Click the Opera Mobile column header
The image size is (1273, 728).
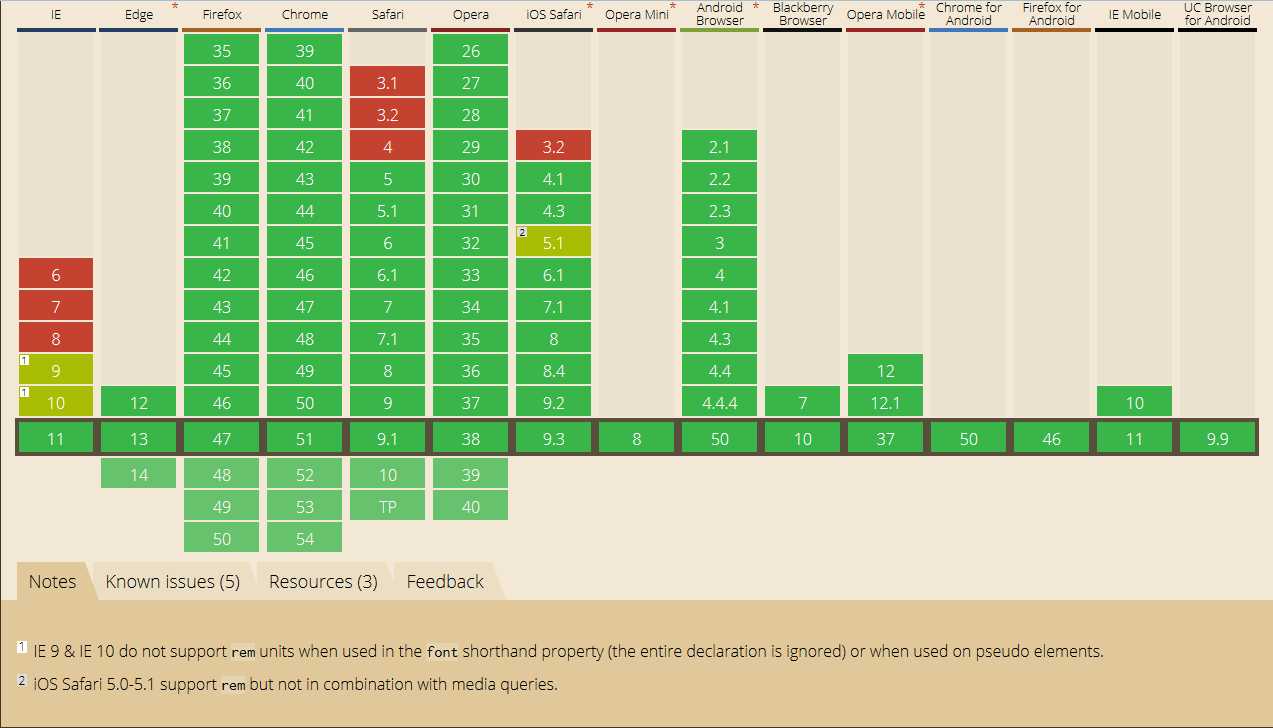coord(886,15)
